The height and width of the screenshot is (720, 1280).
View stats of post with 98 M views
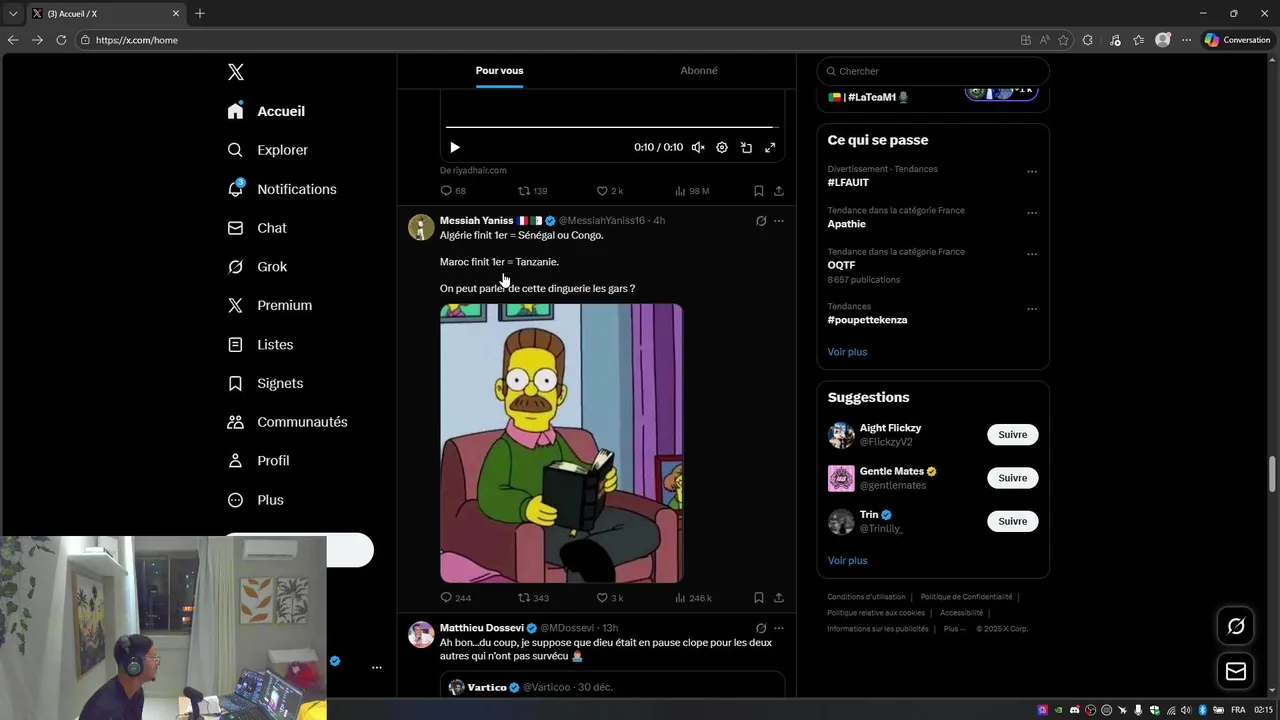692,191
